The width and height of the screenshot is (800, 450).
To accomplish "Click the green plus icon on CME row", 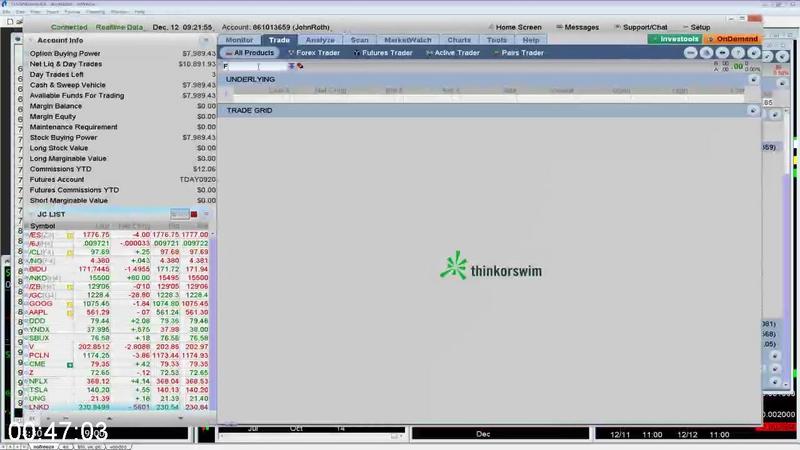I will click(70, 365).
